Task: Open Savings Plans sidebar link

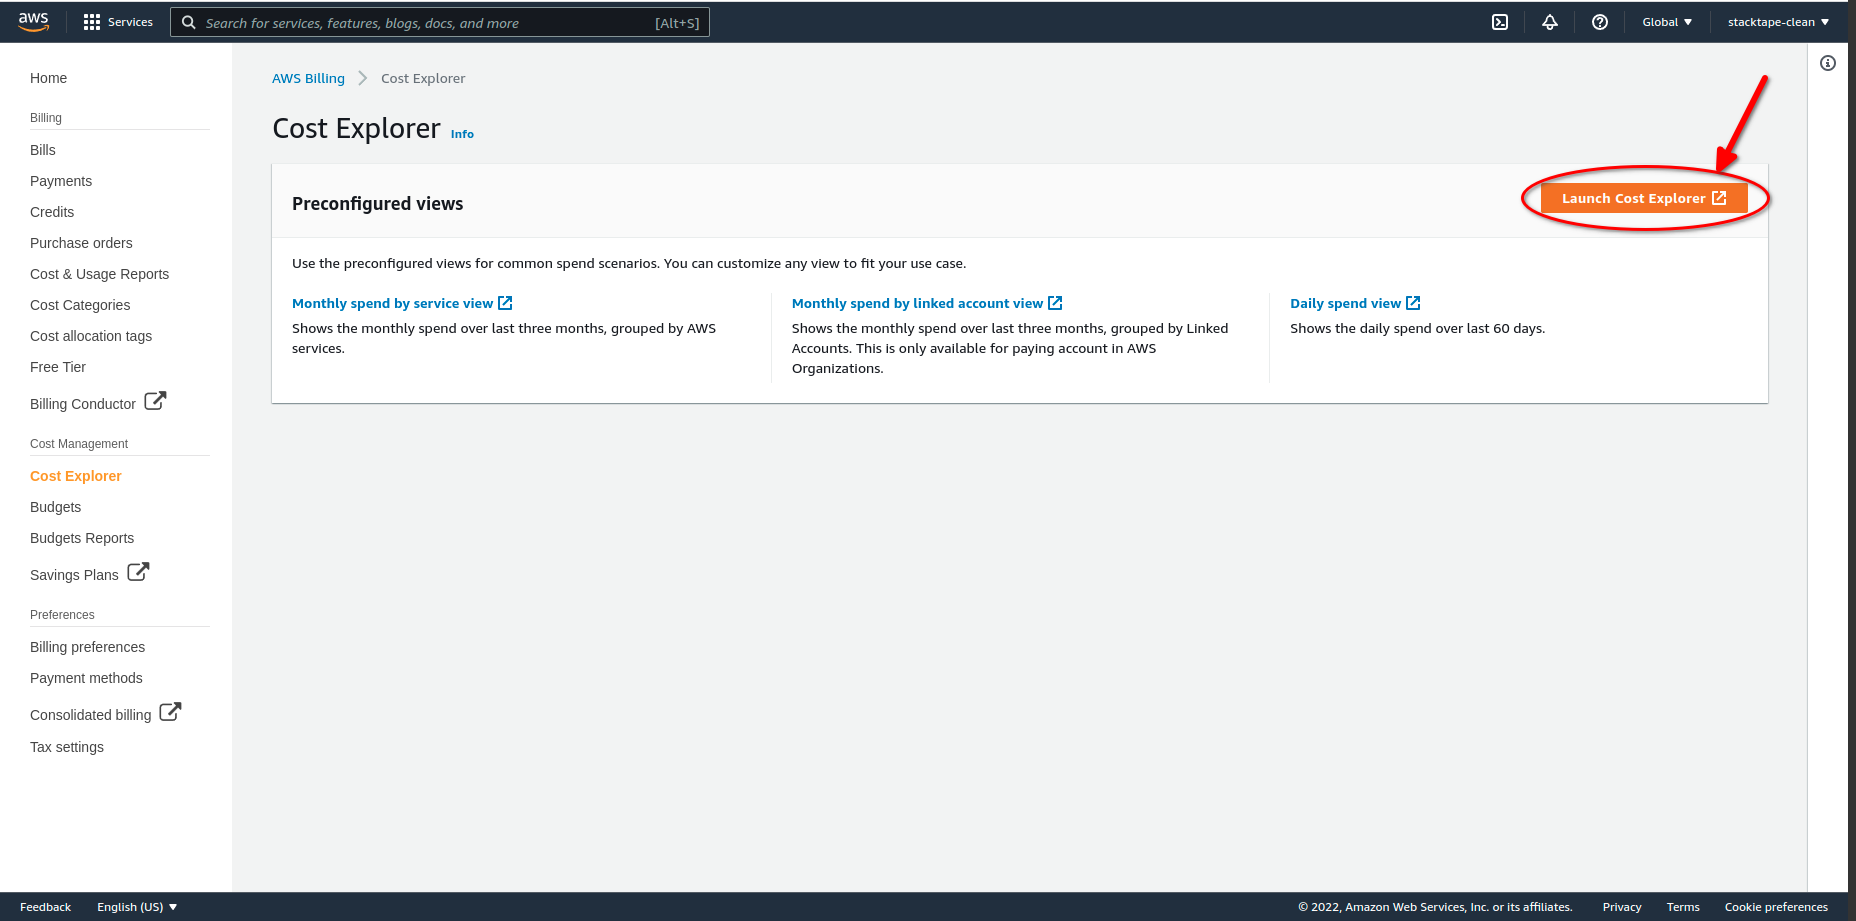Action: pyautogui.click(x=74, y=575)
